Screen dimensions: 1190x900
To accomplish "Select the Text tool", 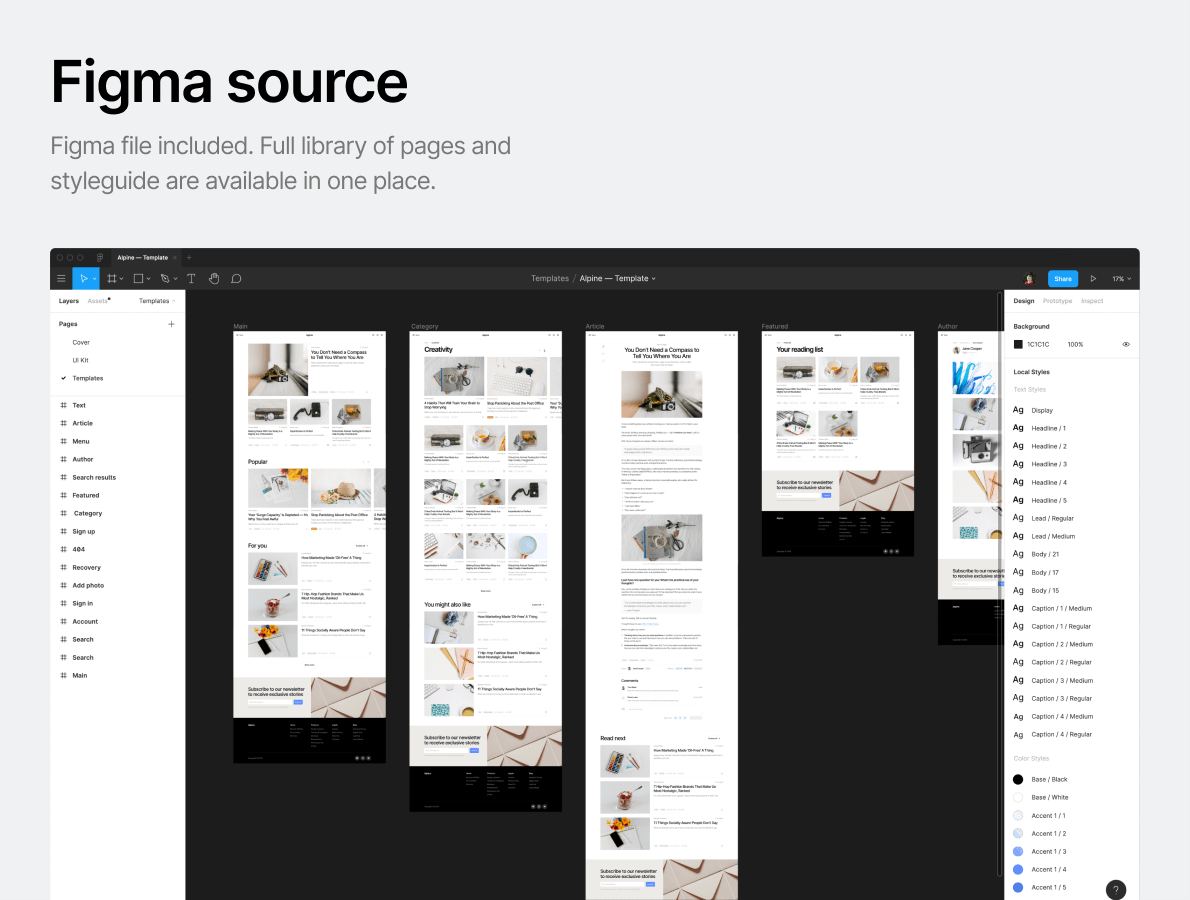I will tap(191, 278).
